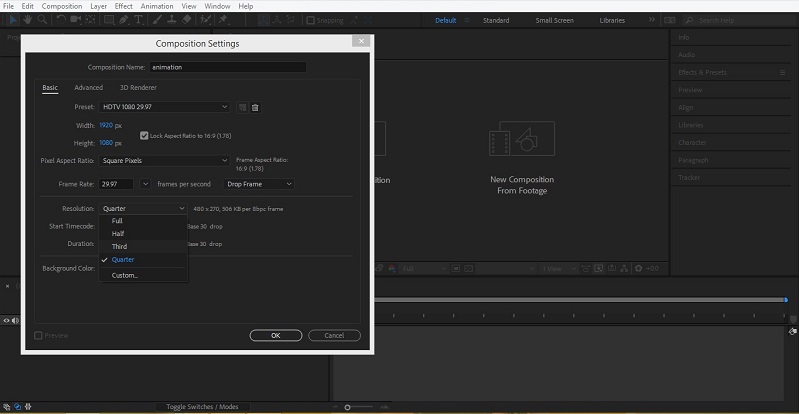The height and width of the screenshot is (414, 799).
Task: Select the Zoom magnifier tool
Action: click(42, 20)
